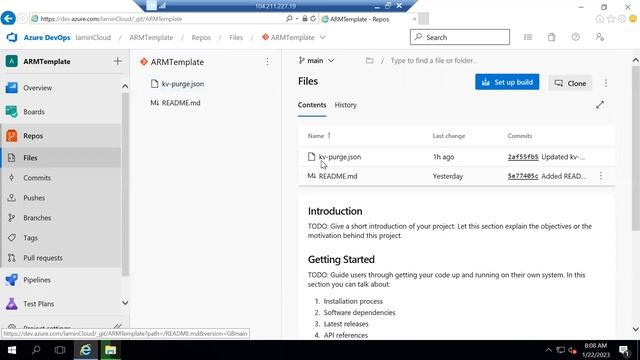Open Boards in the sidebar
This screenshot has height=360, width=640.
click(x=34, y=111)
